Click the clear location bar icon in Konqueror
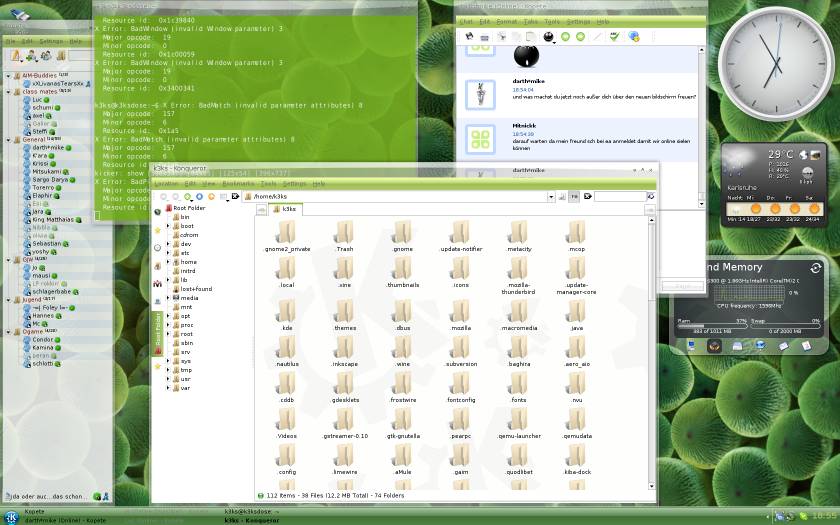The height and width of the screenshot is (525, 840). pyautogui.click(x=235, y=197)
